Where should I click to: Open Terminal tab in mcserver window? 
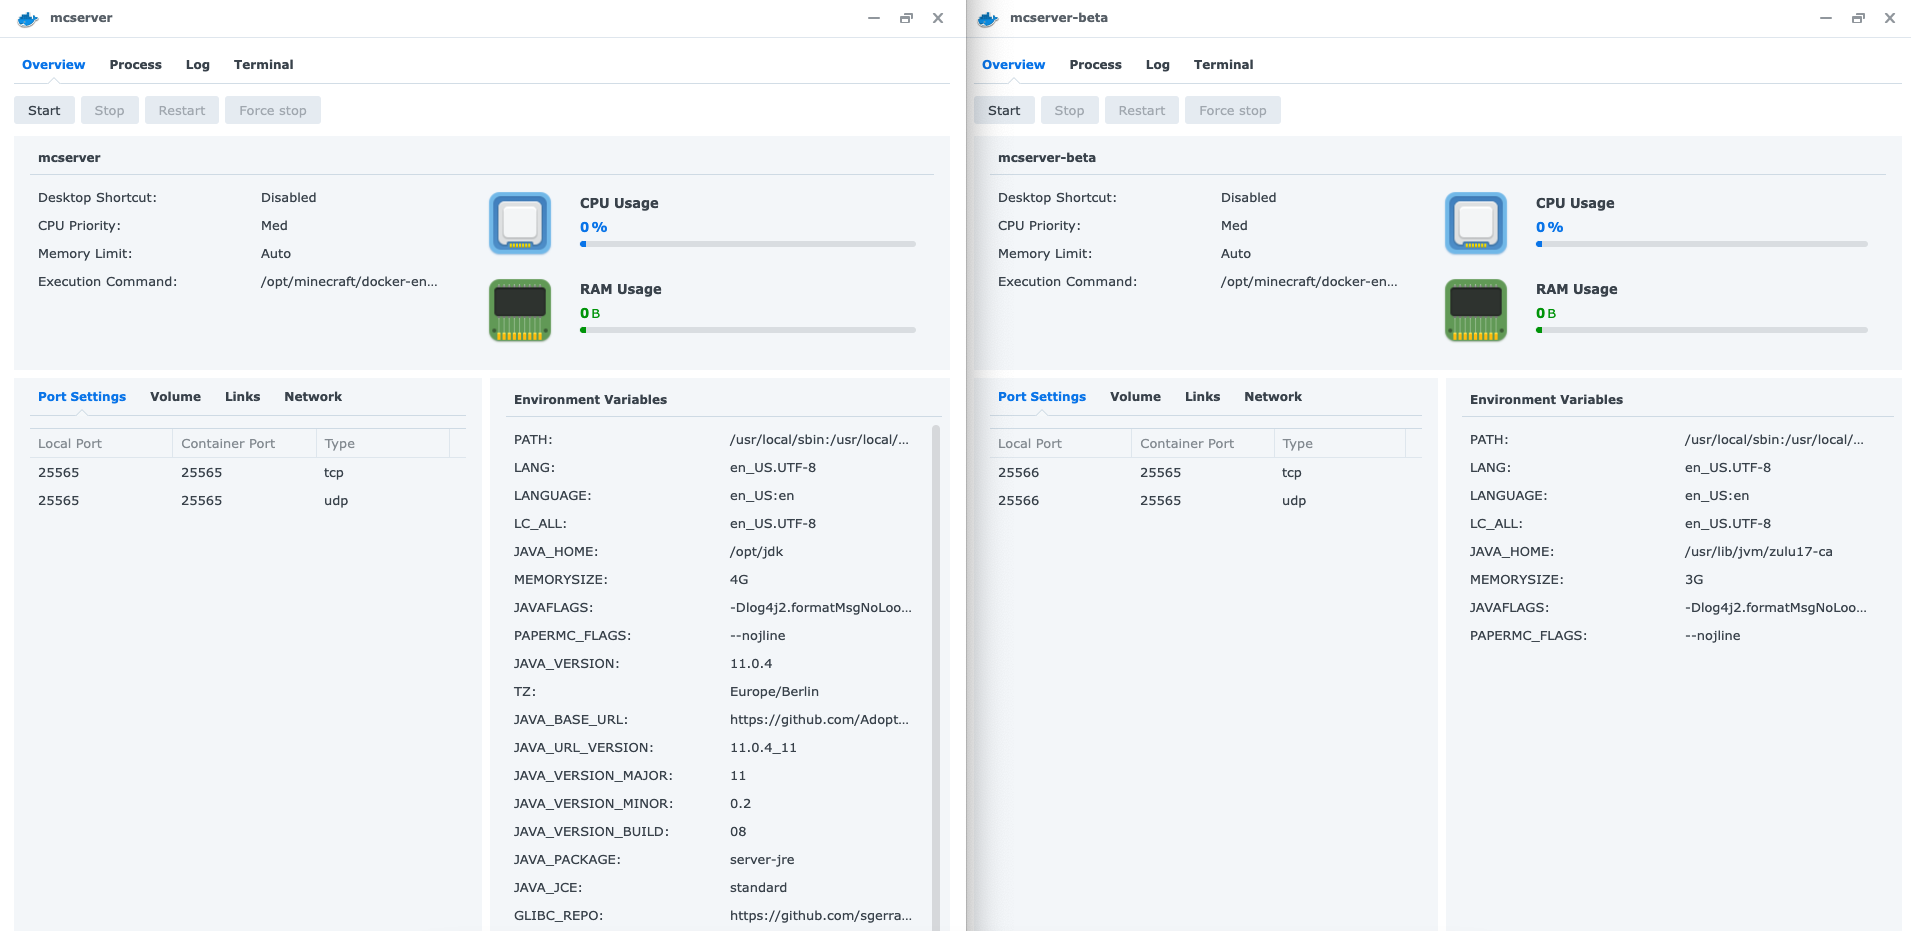click(x=264, y=65)
